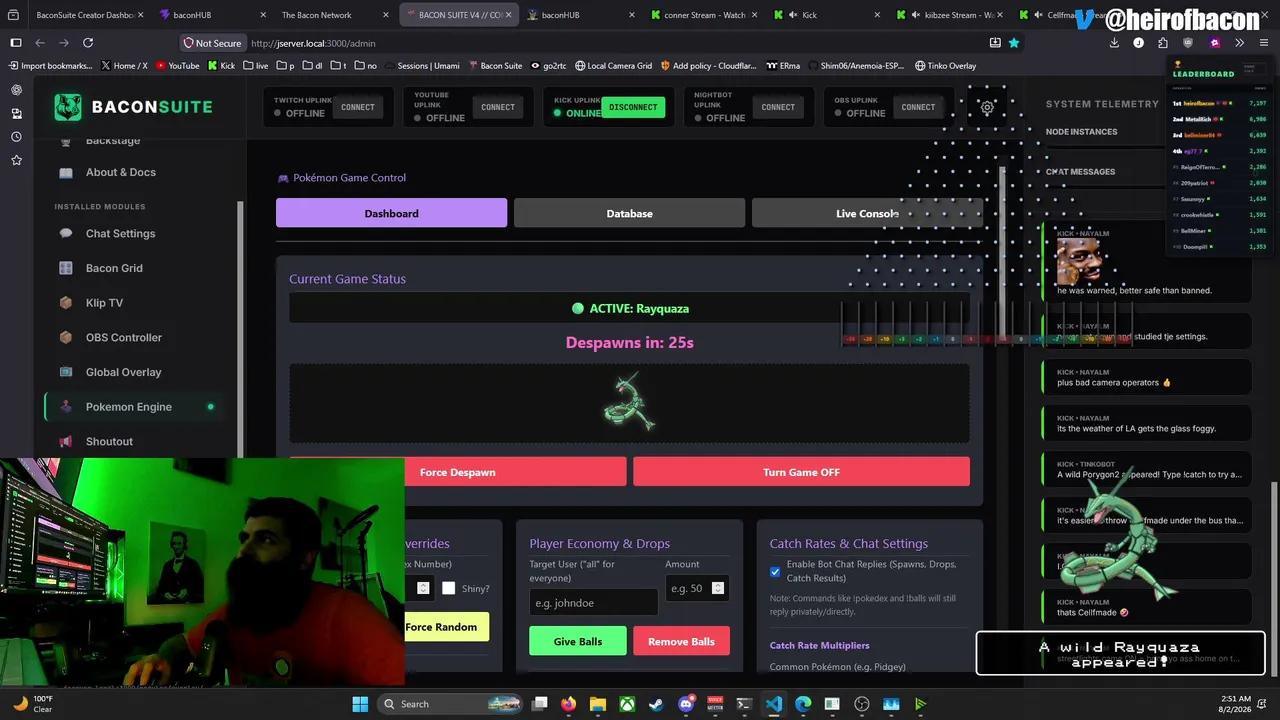Screen dimensions: 1280x720
Task: Switch to Visual Studio Code in taskbar
Action: (774, 704)
